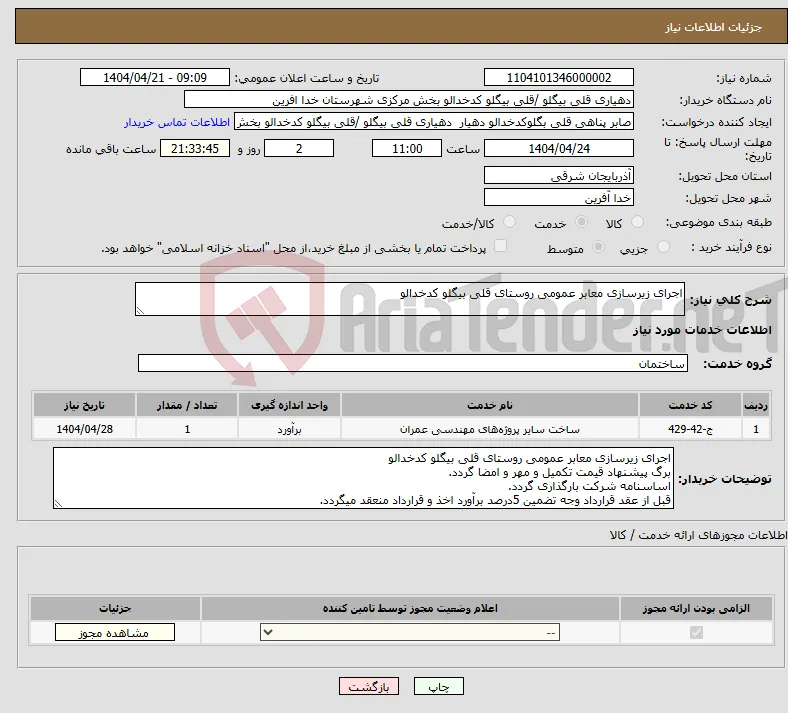Click the remaining days field showing 2
Image resolution: width=788 pixels, height=713 pixels.
[299, 148]
